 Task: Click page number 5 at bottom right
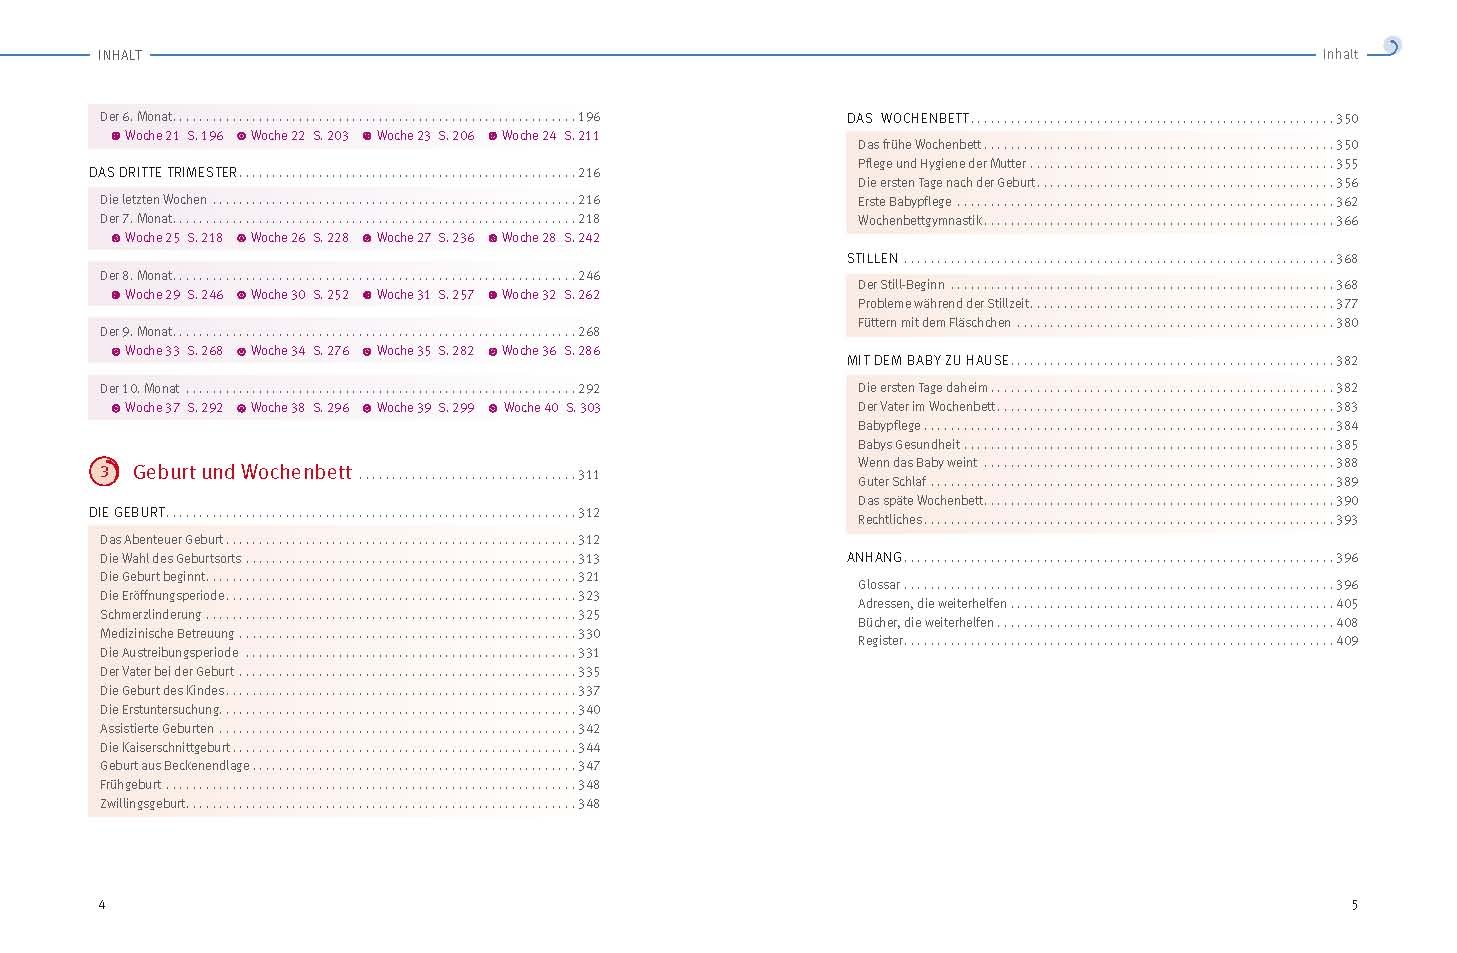point(1354,905)
